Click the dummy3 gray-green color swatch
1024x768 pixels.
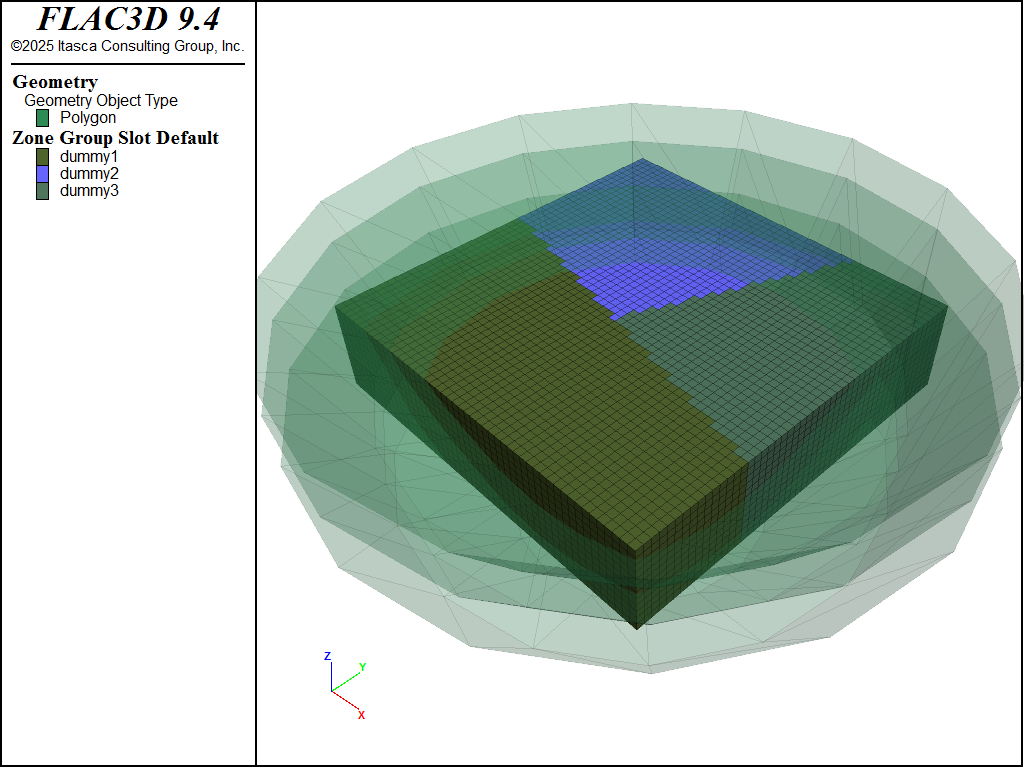[x=43, y=190]
